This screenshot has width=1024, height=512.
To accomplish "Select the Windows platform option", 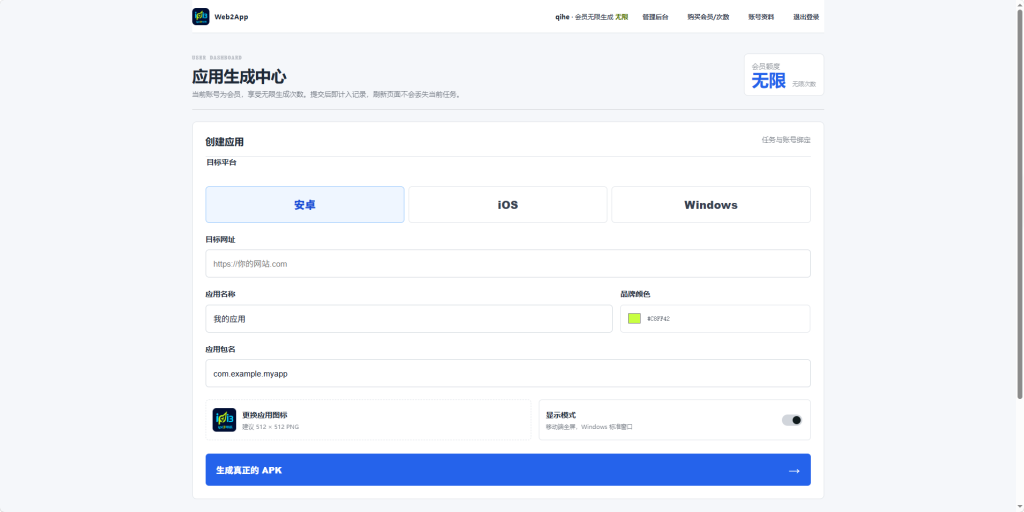I will [x=711, y=204].
